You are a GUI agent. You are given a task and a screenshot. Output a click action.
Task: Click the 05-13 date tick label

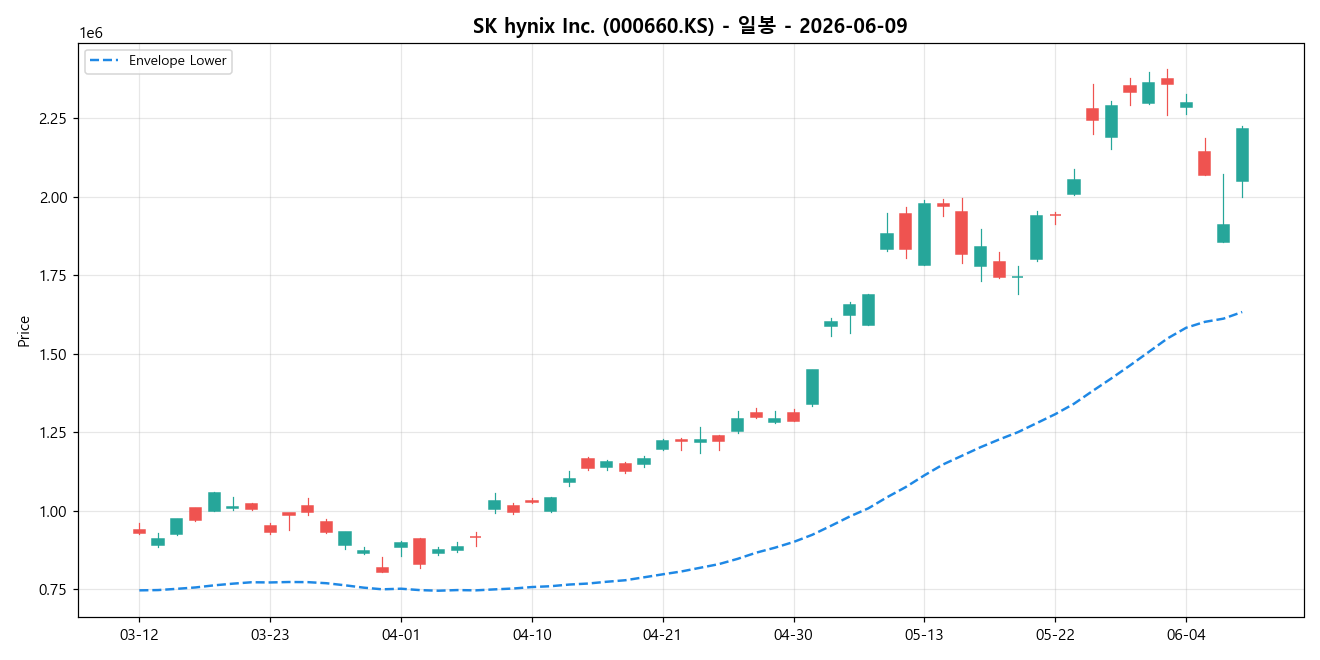click(x=924, y=634)
